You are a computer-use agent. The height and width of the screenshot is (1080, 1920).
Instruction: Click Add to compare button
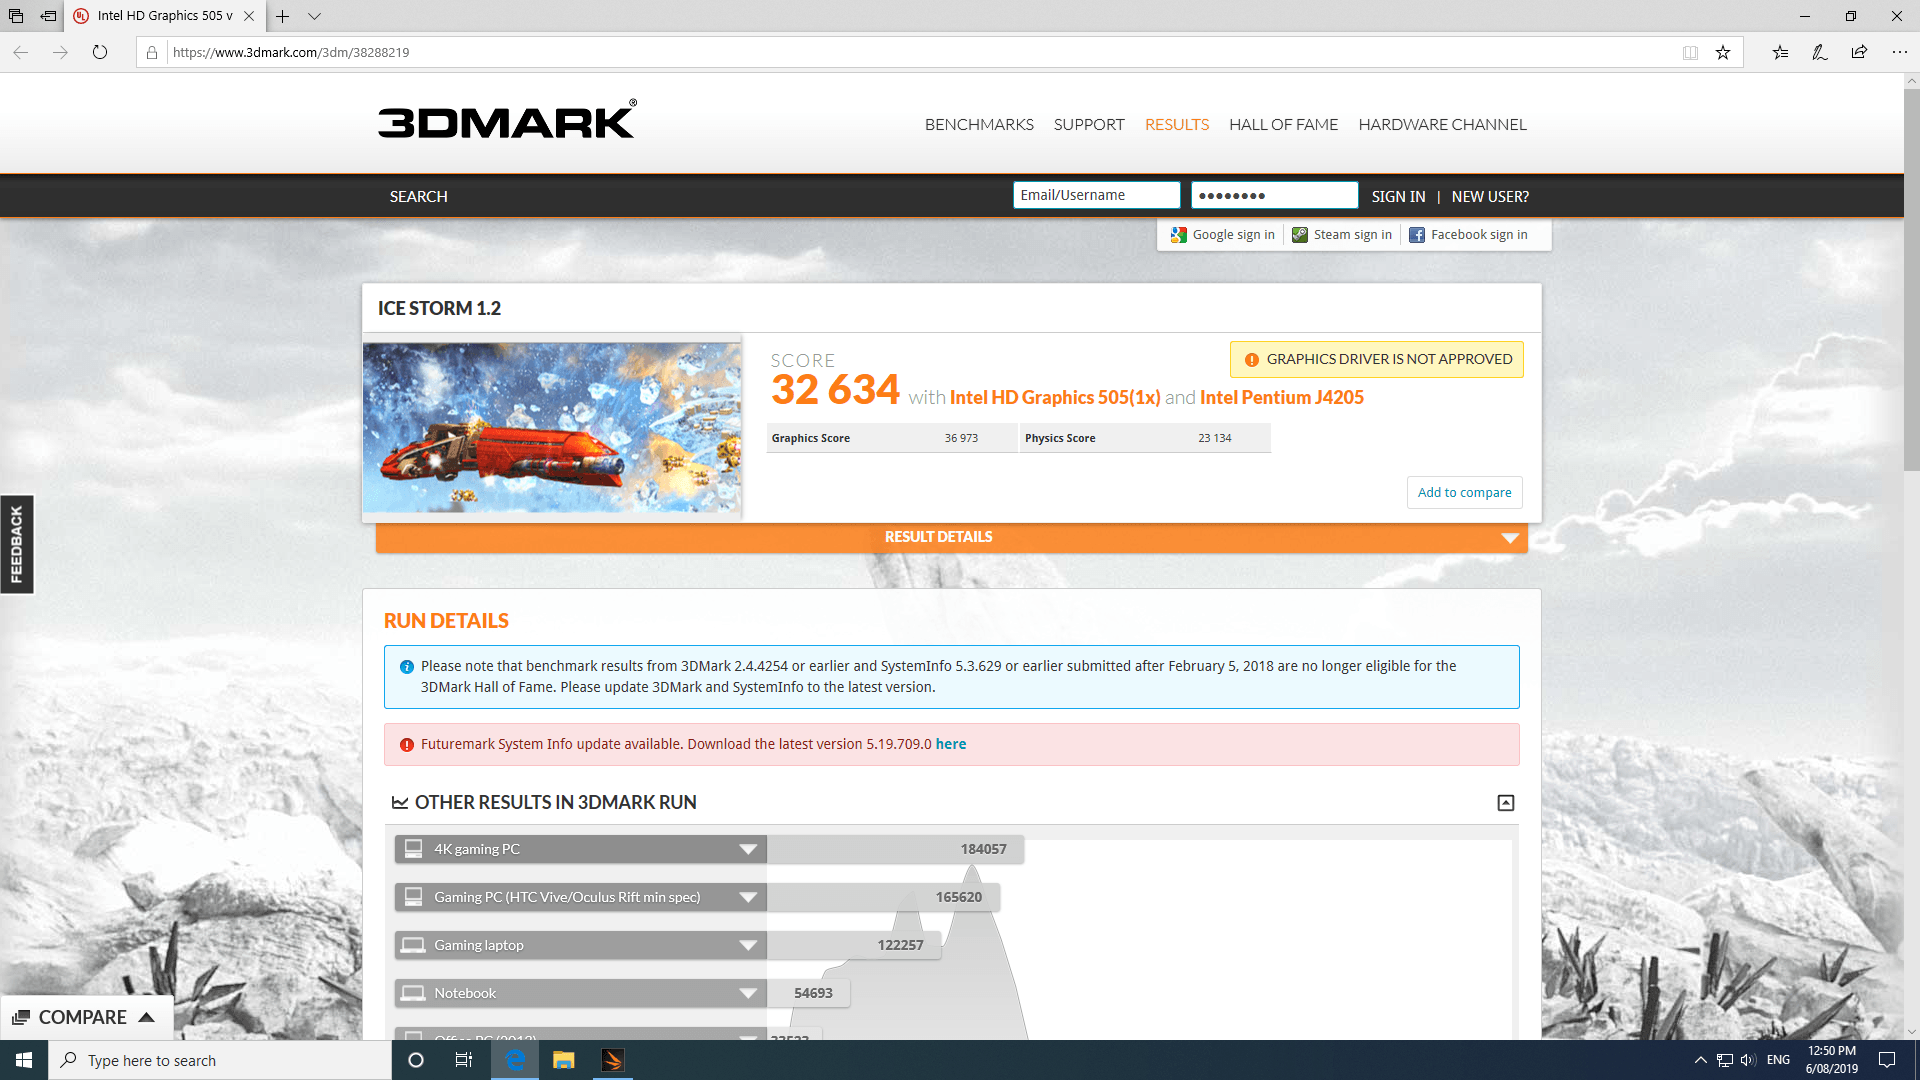tap(1464, 492)
